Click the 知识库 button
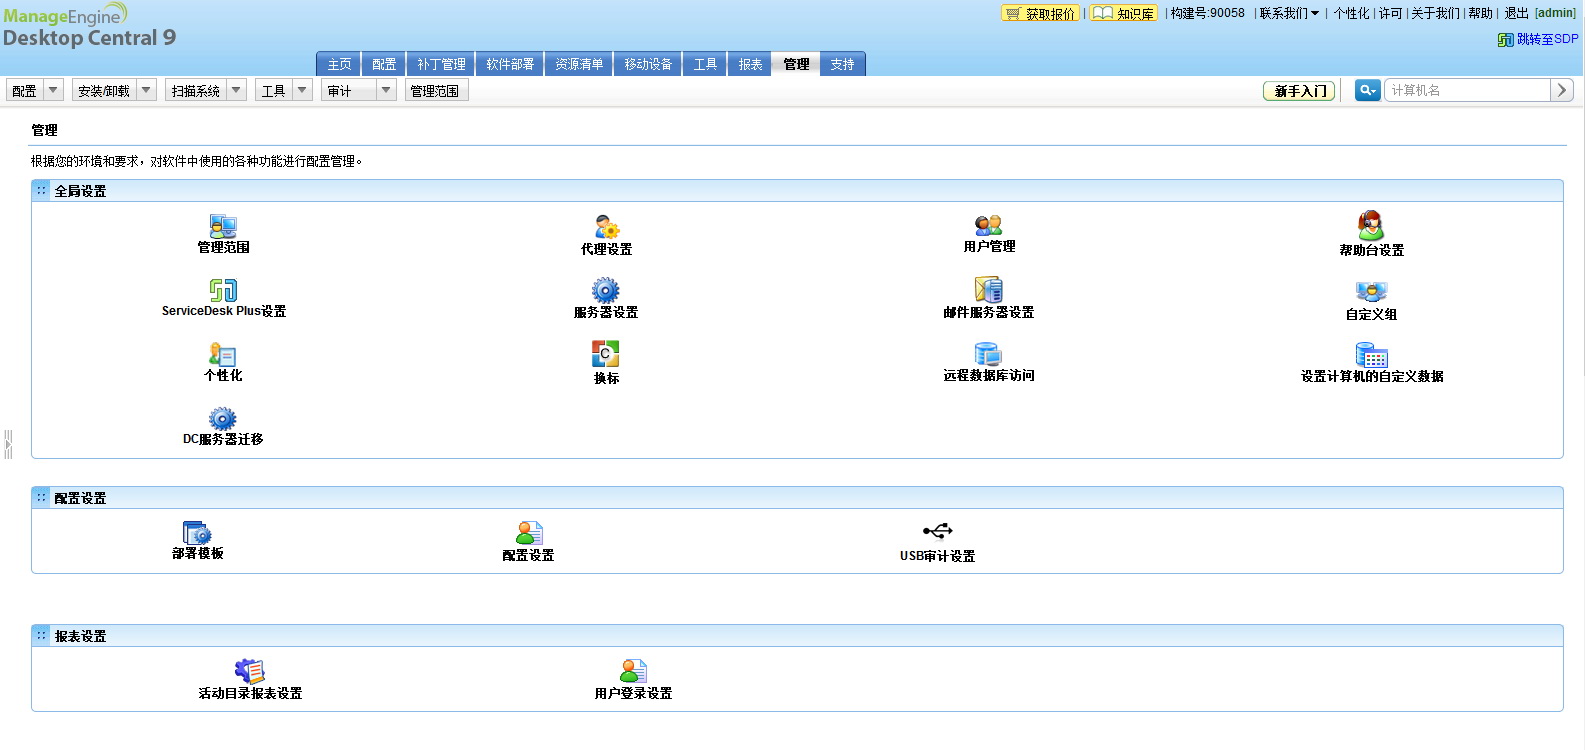 tap(1123, 13)
